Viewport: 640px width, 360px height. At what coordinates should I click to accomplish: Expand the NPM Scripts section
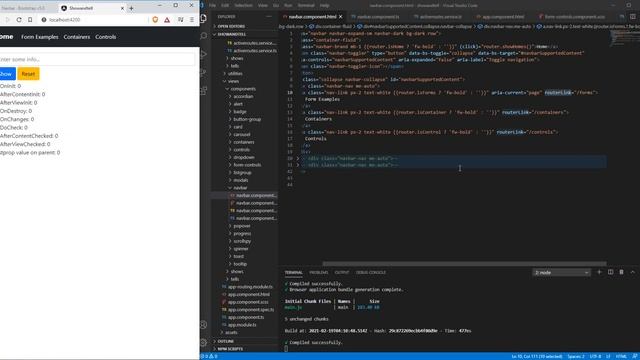coord(230,349)
